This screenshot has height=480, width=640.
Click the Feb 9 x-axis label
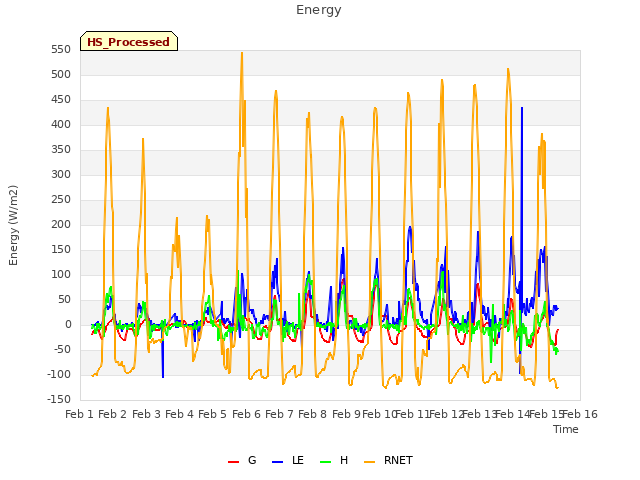click(x=346, y=414)
